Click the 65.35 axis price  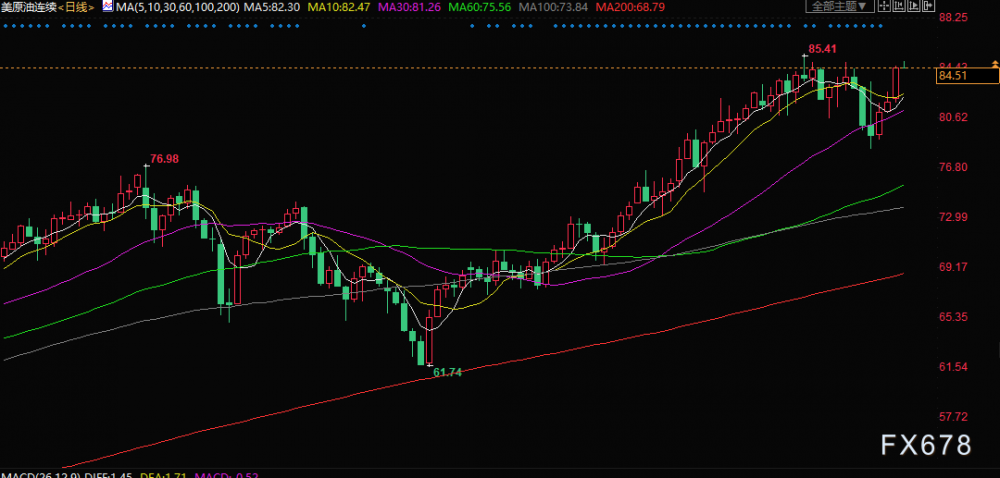(954, 317)
